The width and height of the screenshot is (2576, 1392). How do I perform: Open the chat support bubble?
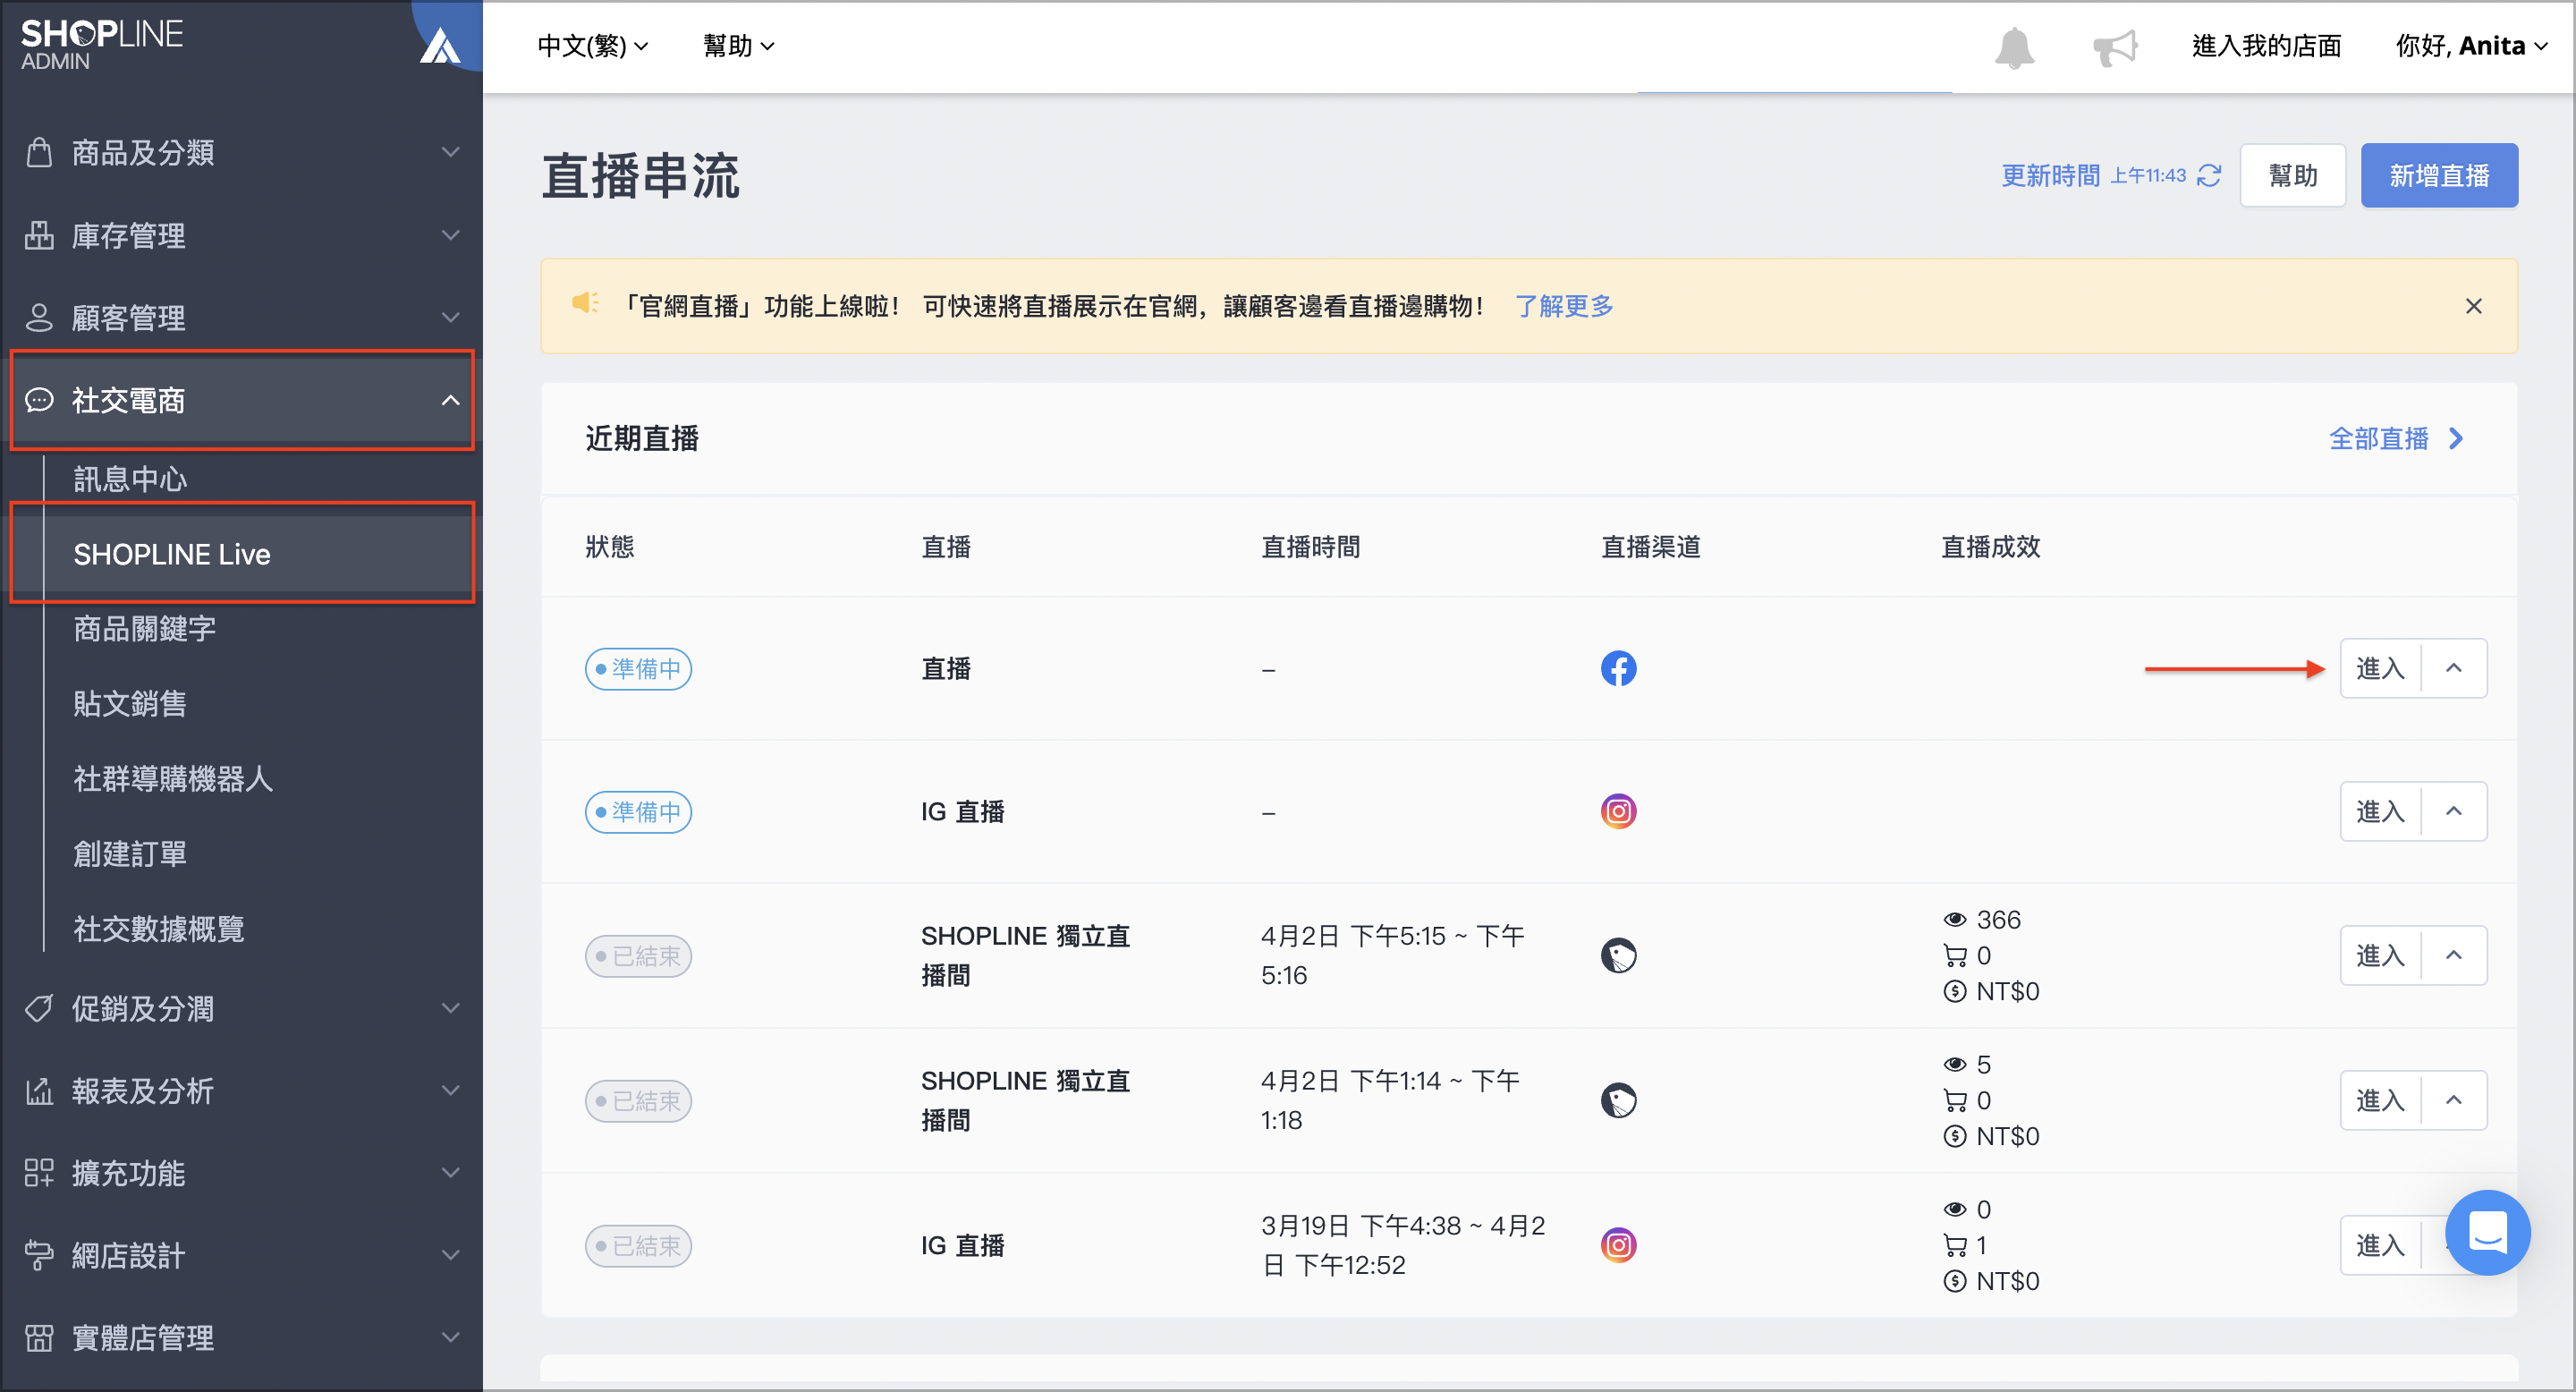pos(2487,1232)
